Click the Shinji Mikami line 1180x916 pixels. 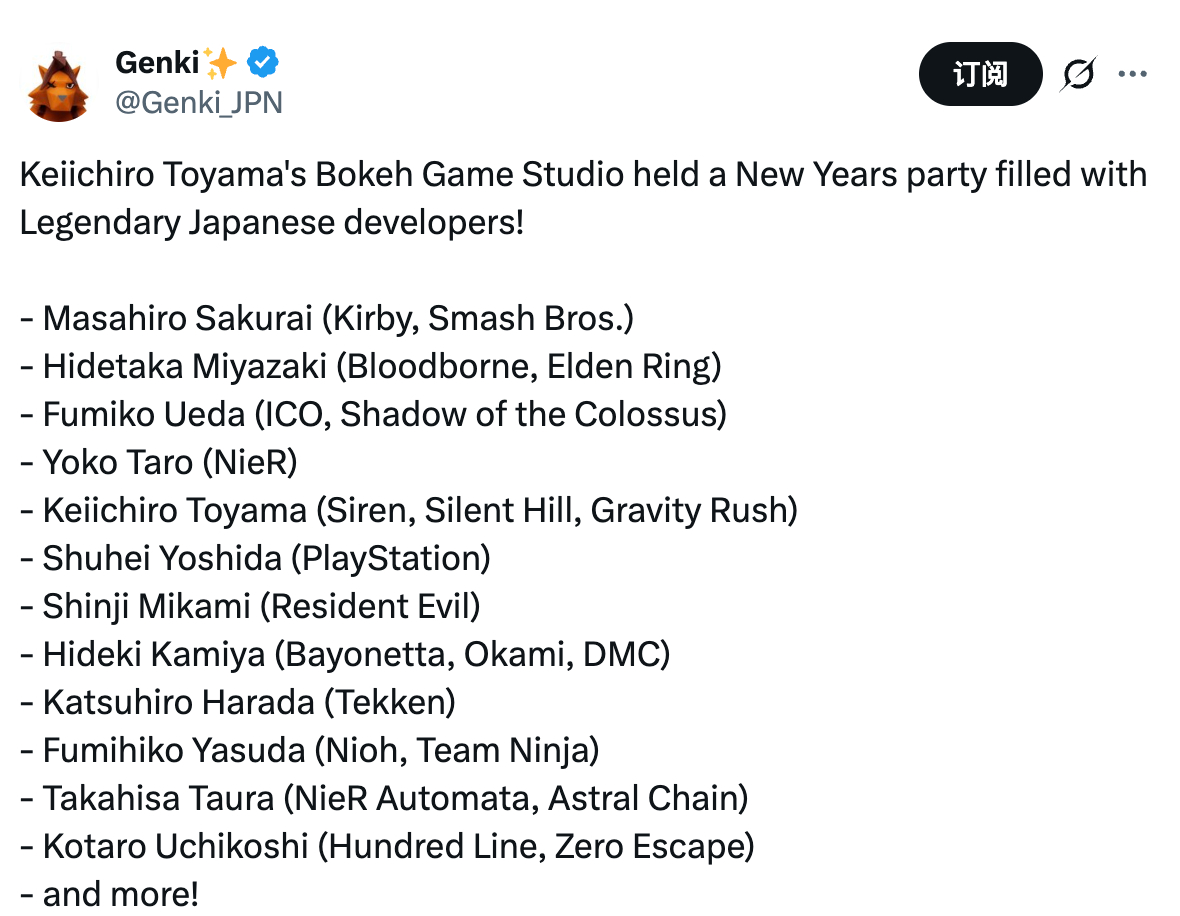[249, 606]
